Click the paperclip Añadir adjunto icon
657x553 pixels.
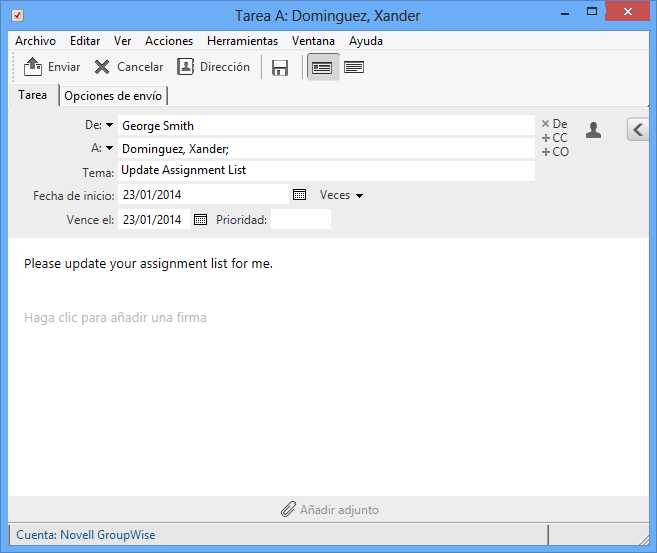click(288, 509)
